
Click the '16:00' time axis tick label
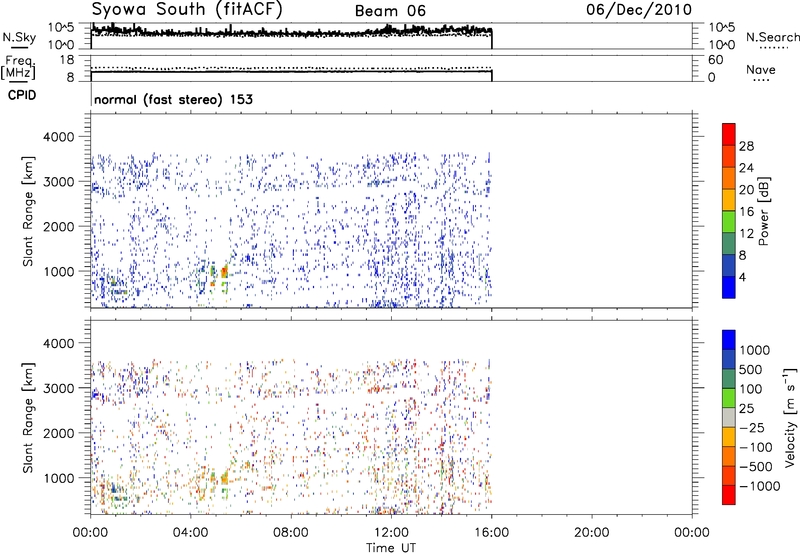pyautogui.click(x=491, y=533)
